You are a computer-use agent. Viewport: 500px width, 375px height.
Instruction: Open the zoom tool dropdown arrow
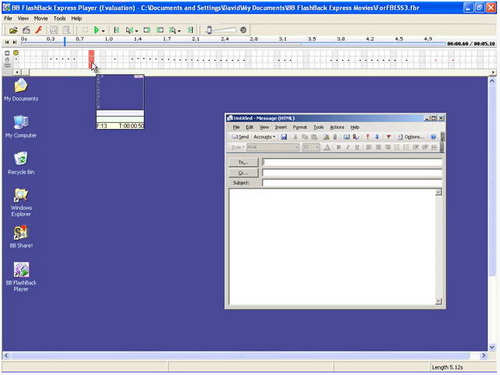pyautogui.click(x=179, y=31)
